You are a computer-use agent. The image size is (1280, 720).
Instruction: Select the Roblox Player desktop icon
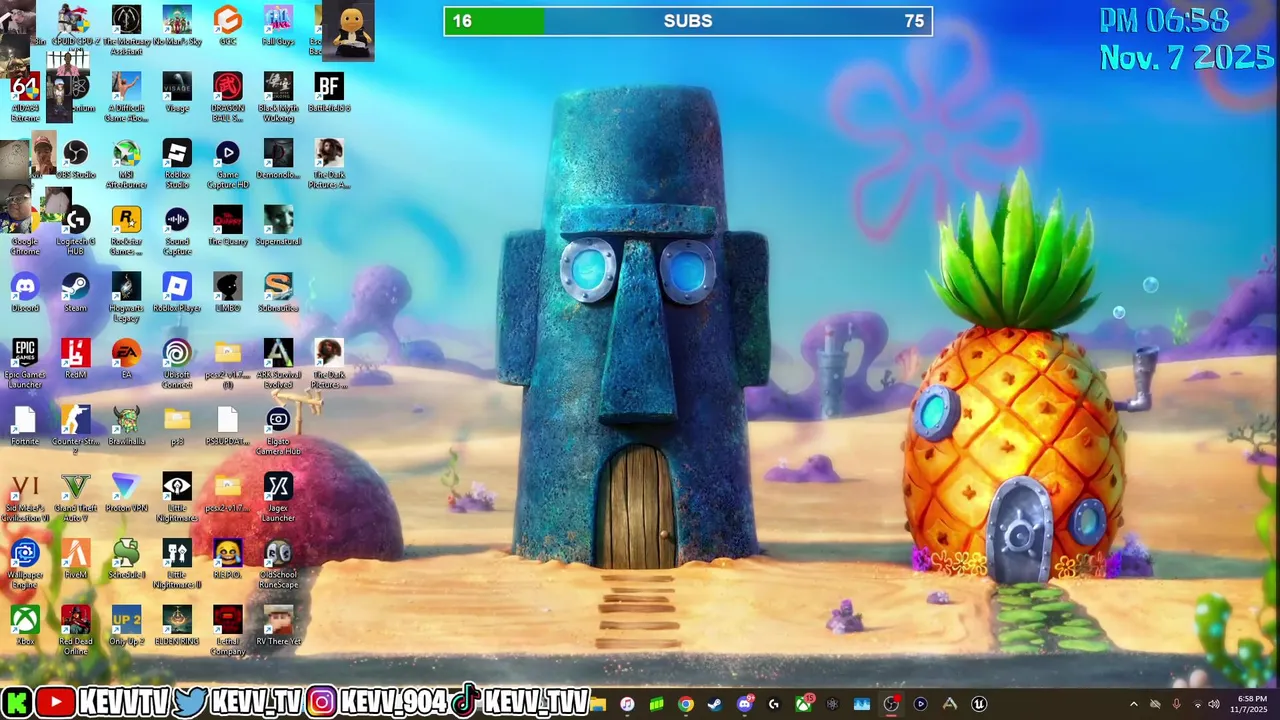click(x=177, y=293)
